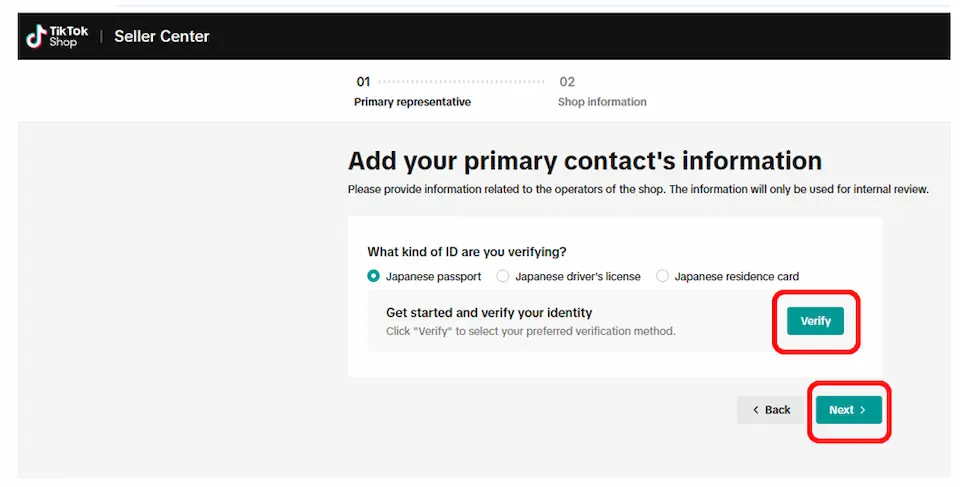
Task: Switch to the Shop information step
Action: click(x=602, y=102)
